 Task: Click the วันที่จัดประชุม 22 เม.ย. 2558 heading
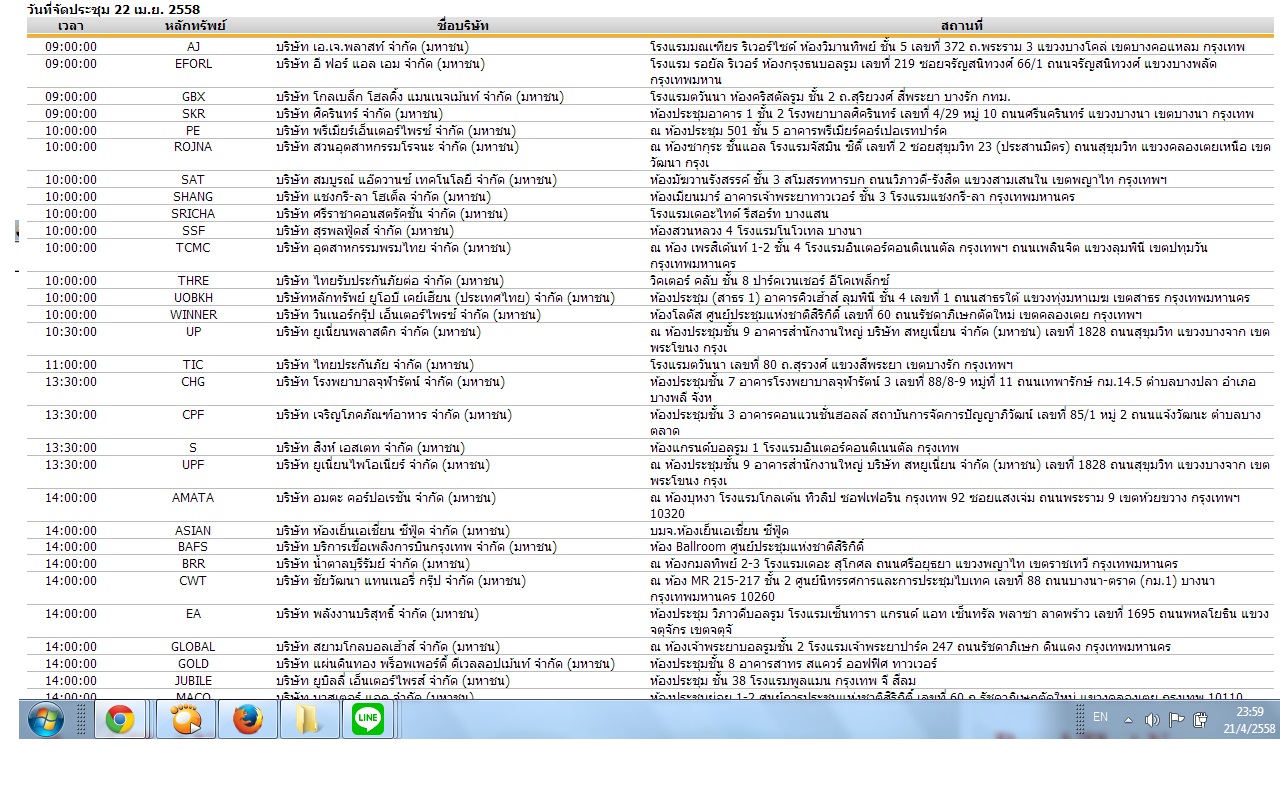[113, 9]
